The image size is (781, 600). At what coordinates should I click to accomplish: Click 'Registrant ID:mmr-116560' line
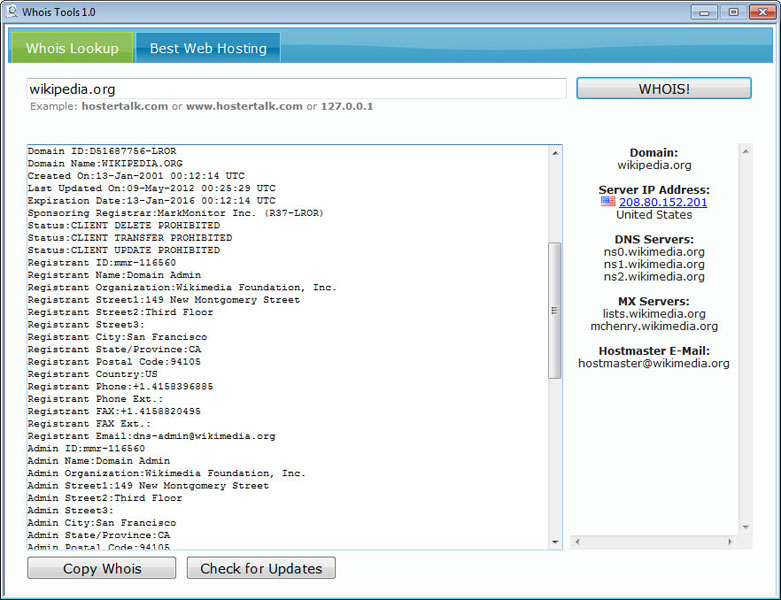click(x=102, y=262)
